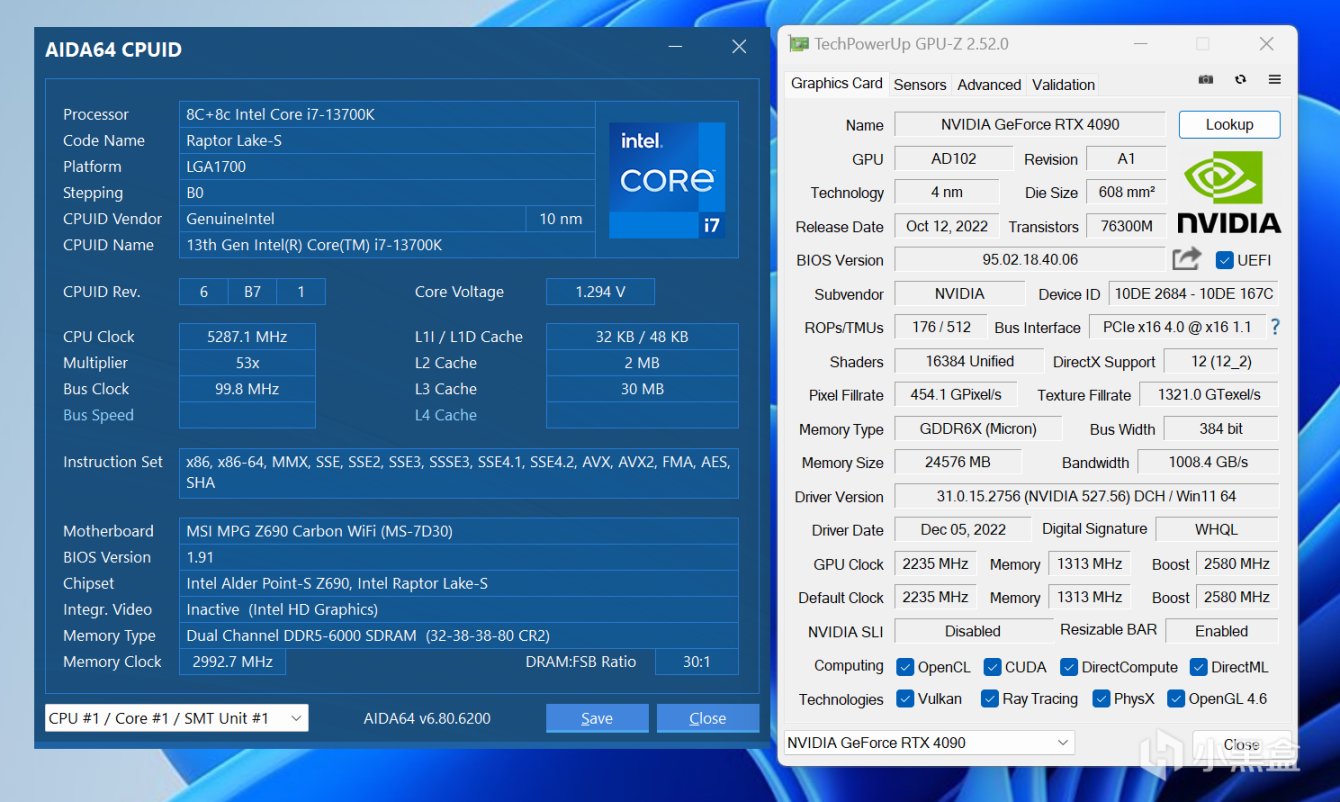Click the Release Date value Oct 12, 2022
This screenshot has width=1340, height=802.
click(x=946, y=226)
